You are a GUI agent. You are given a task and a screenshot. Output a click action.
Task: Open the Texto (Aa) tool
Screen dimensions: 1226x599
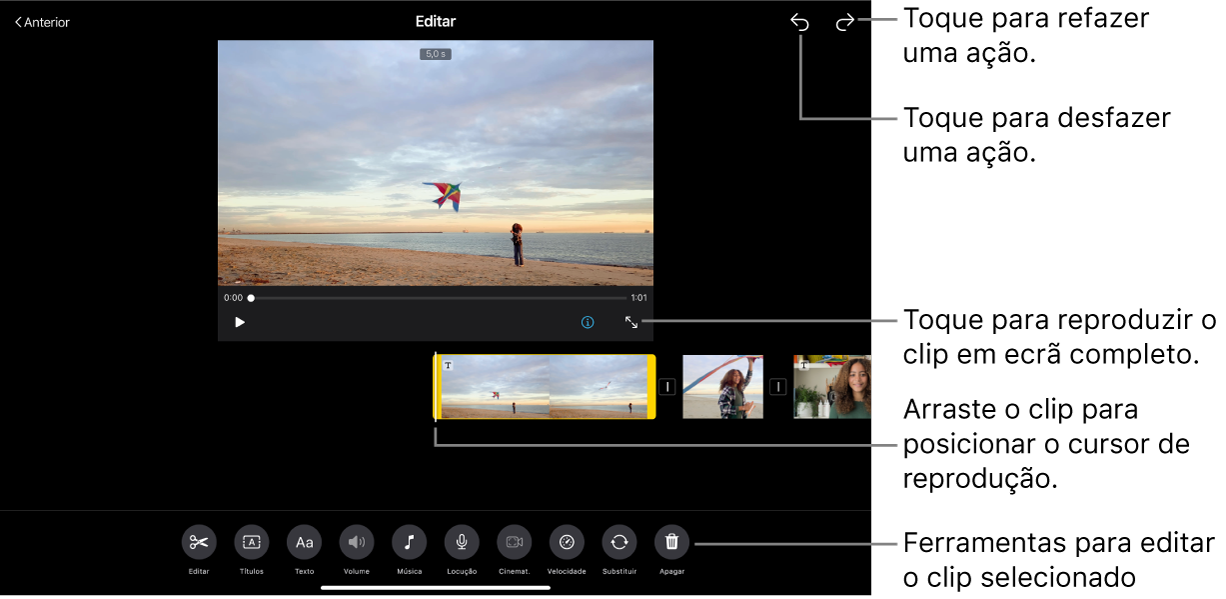304,542
